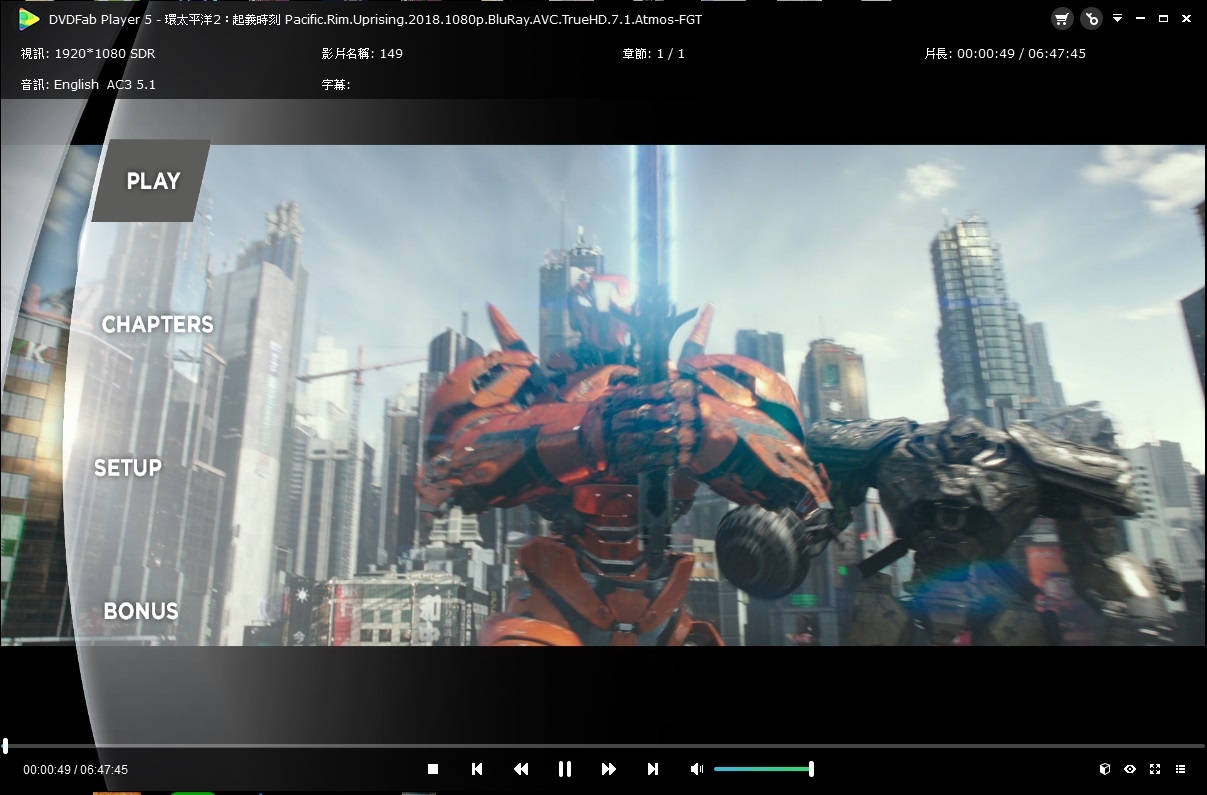Click the movie length info at top right
Viewport: 1207px width, 795px height.
tap(1005, 54)
